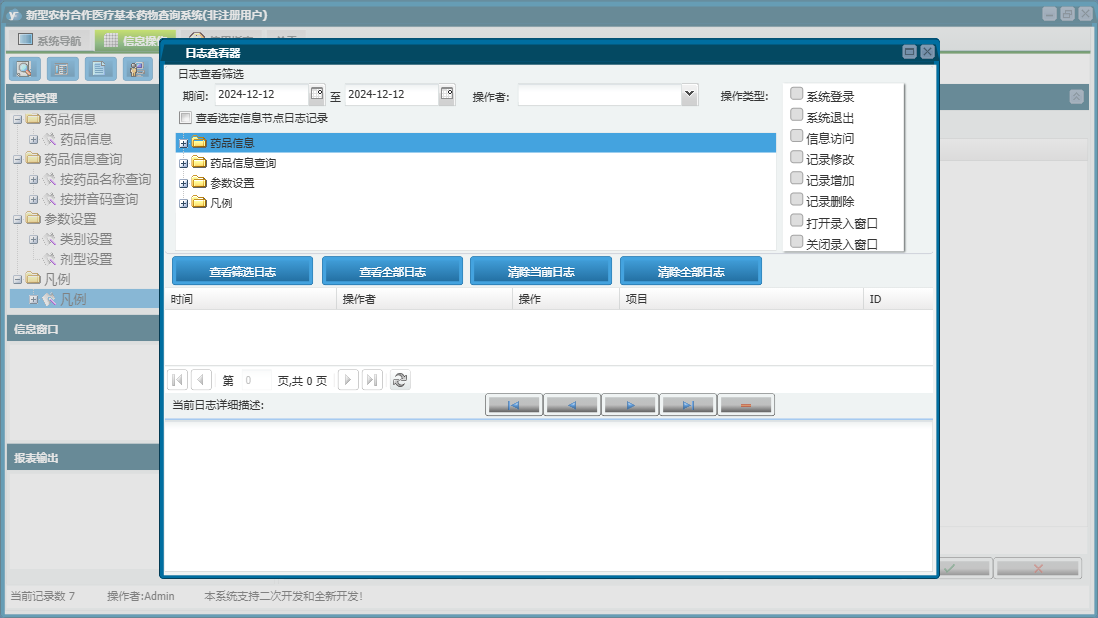Expand 药品信息查询 node in log tree
The height and width of the screenshot is (618, 1098).
(183, 163)
